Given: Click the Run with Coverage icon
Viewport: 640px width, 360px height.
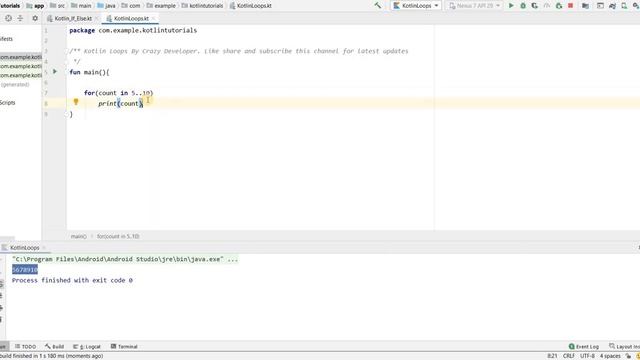Looking at the screenshot, I should pyautogui.click(x=535, y=6).
